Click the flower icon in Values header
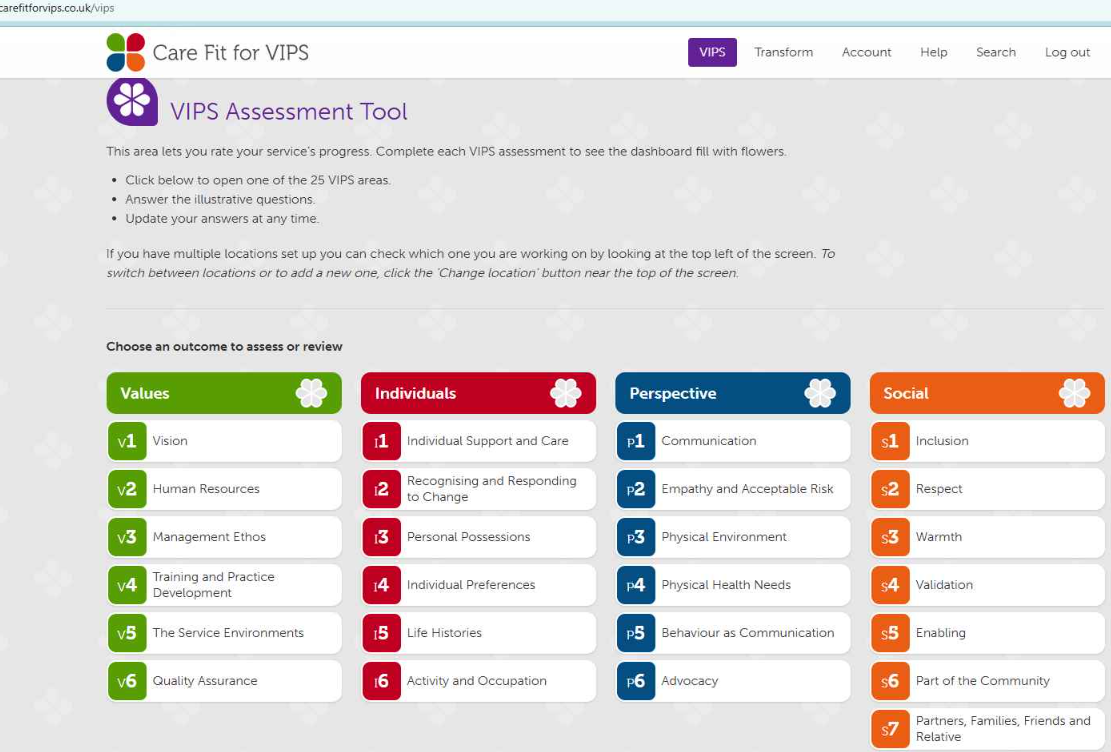 (x=311, y=393)
